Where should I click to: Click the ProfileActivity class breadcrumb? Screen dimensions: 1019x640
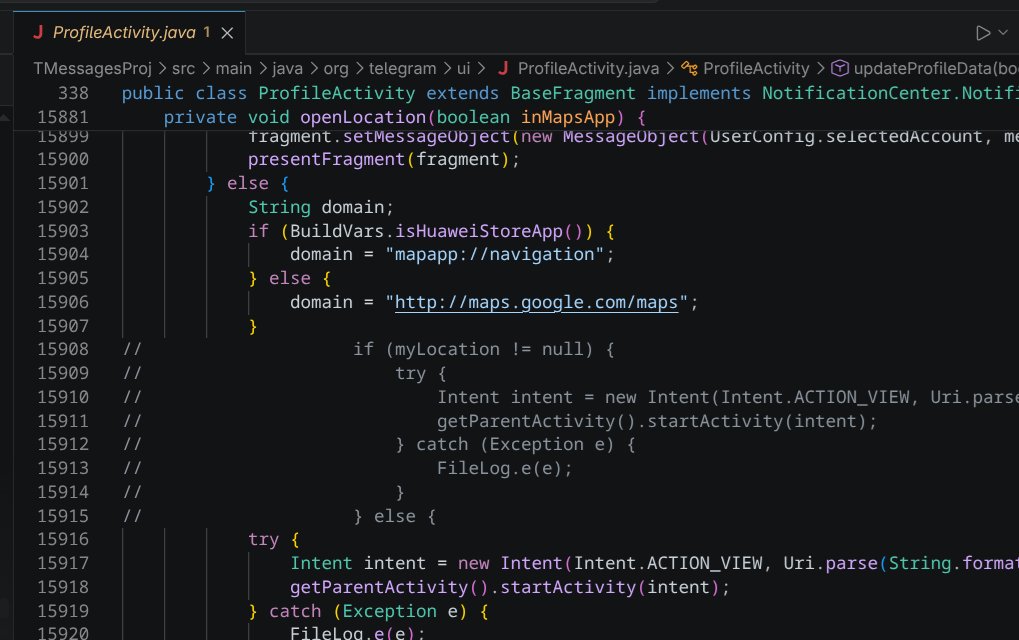[x=756, y=68]
